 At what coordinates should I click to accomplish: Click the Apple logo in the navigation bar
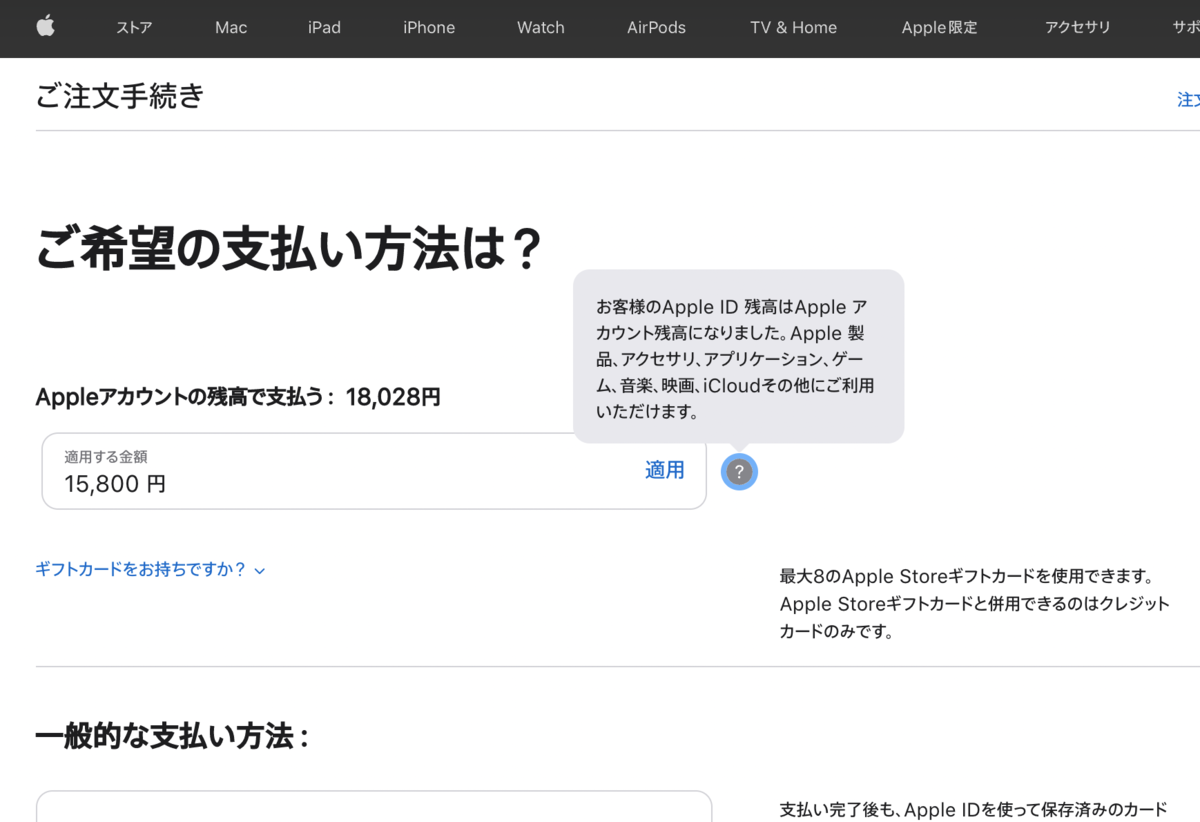pyautogui.click(x=45, y=27)
